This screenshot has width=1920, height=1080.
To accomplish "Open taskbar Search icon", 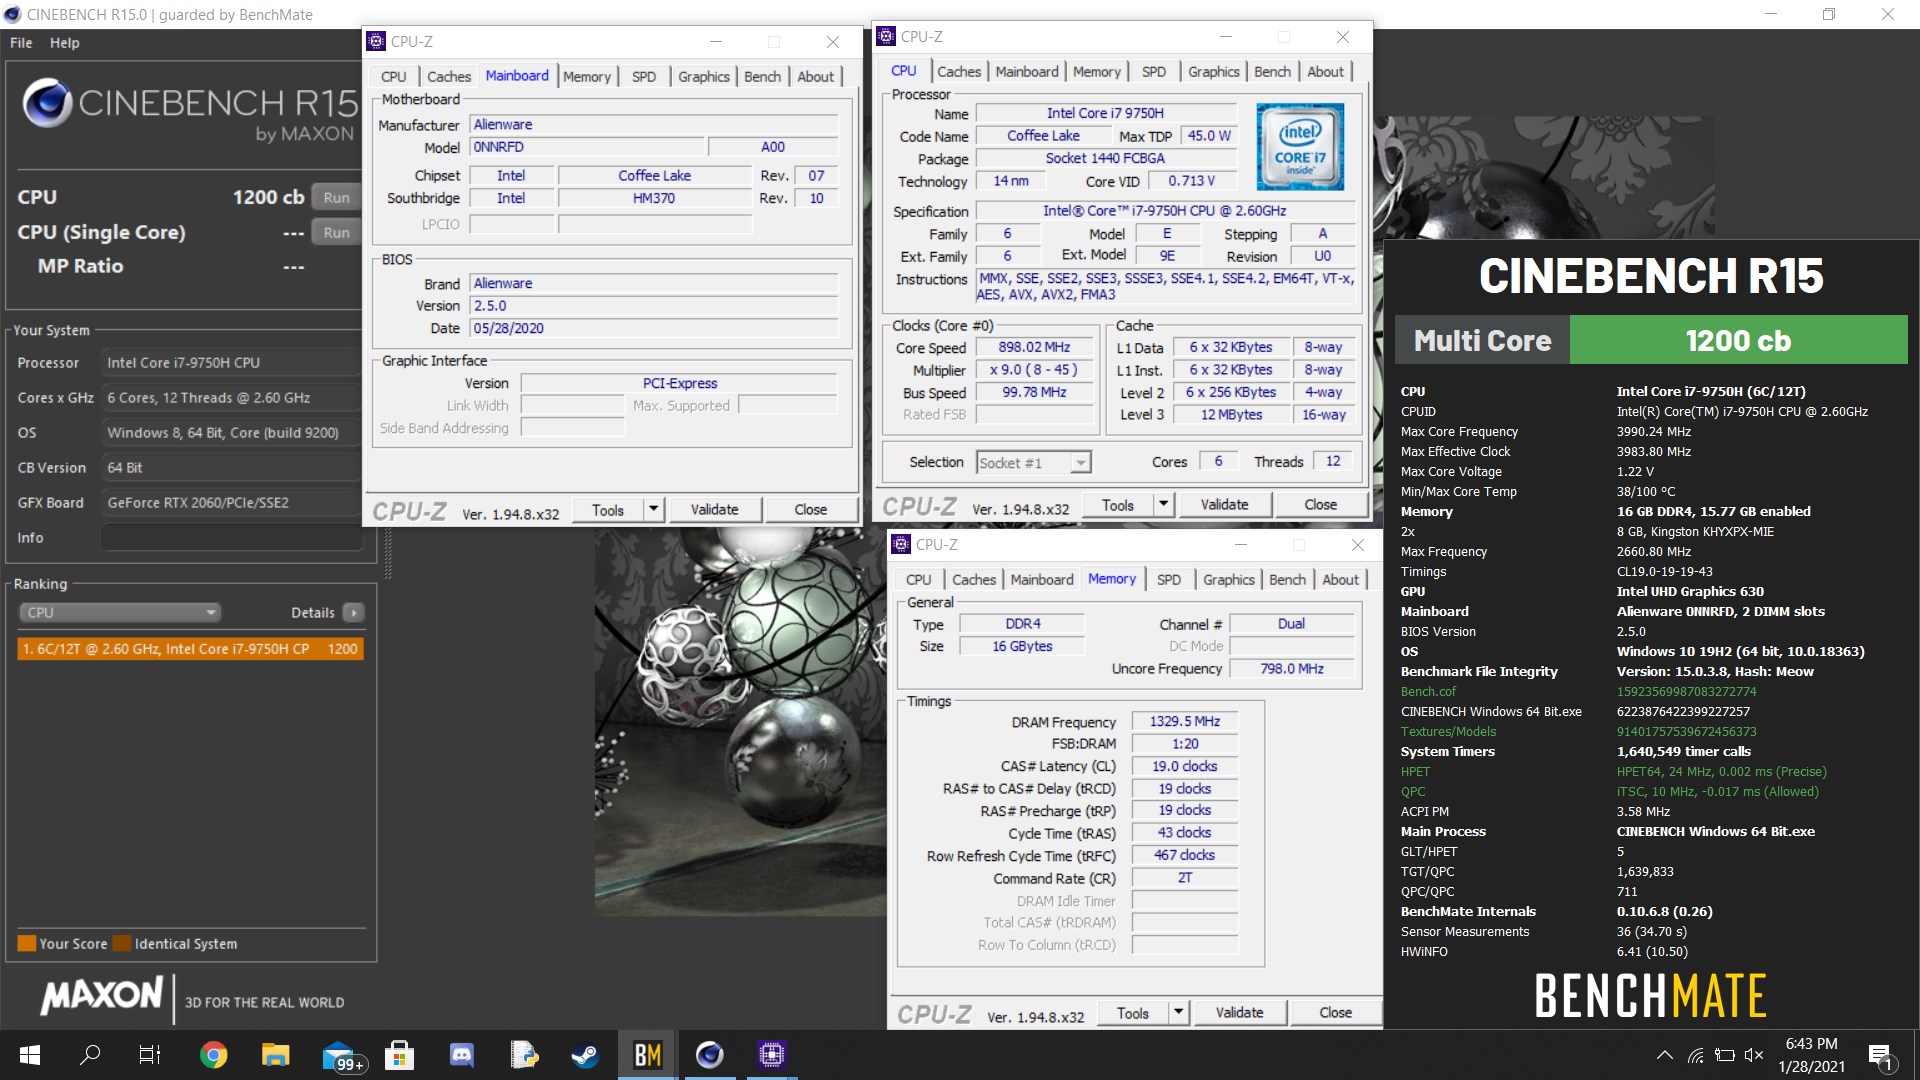I will pos(90,1055).
